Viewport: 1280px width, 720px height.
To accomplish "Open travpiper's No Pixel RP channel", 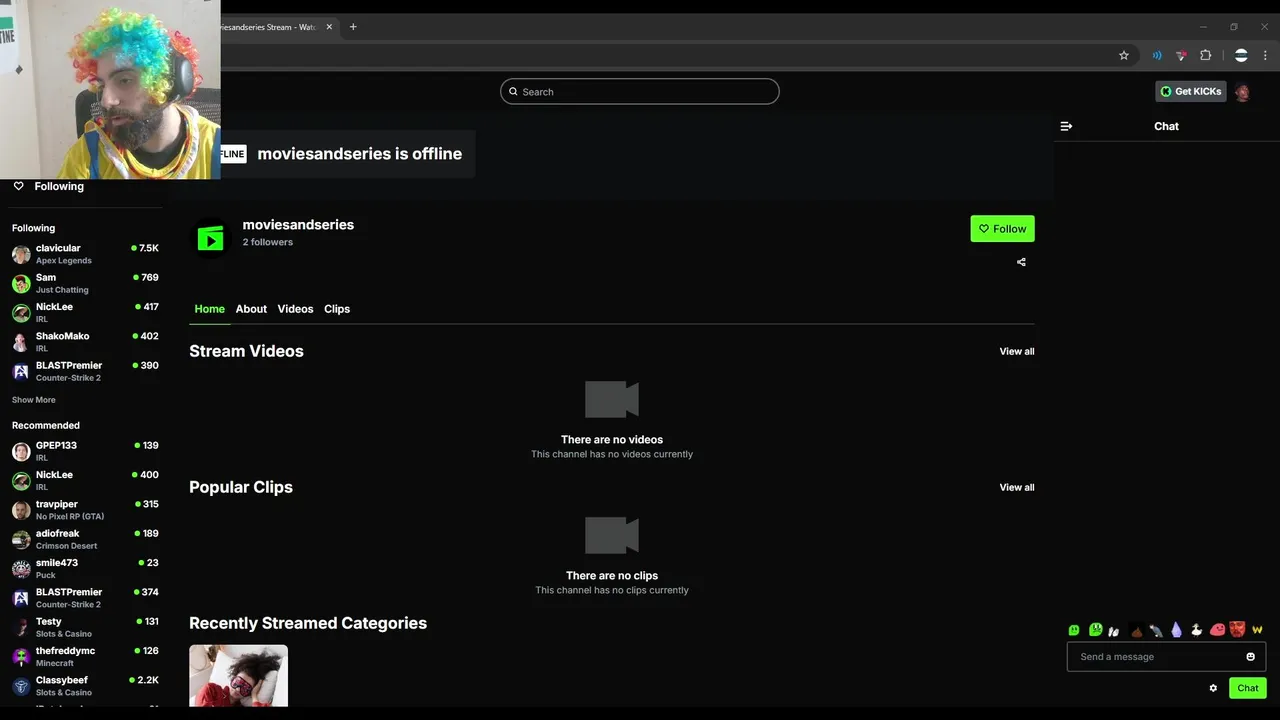I will click(85, 510).
